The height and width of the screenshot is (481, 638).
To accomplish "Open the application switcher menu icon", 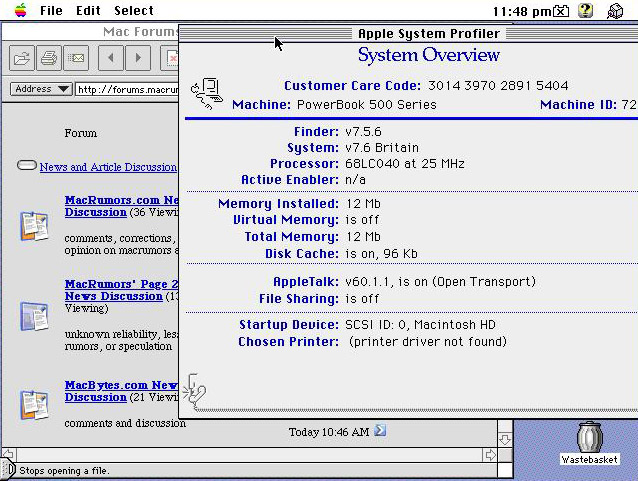I will coord(615,11).
